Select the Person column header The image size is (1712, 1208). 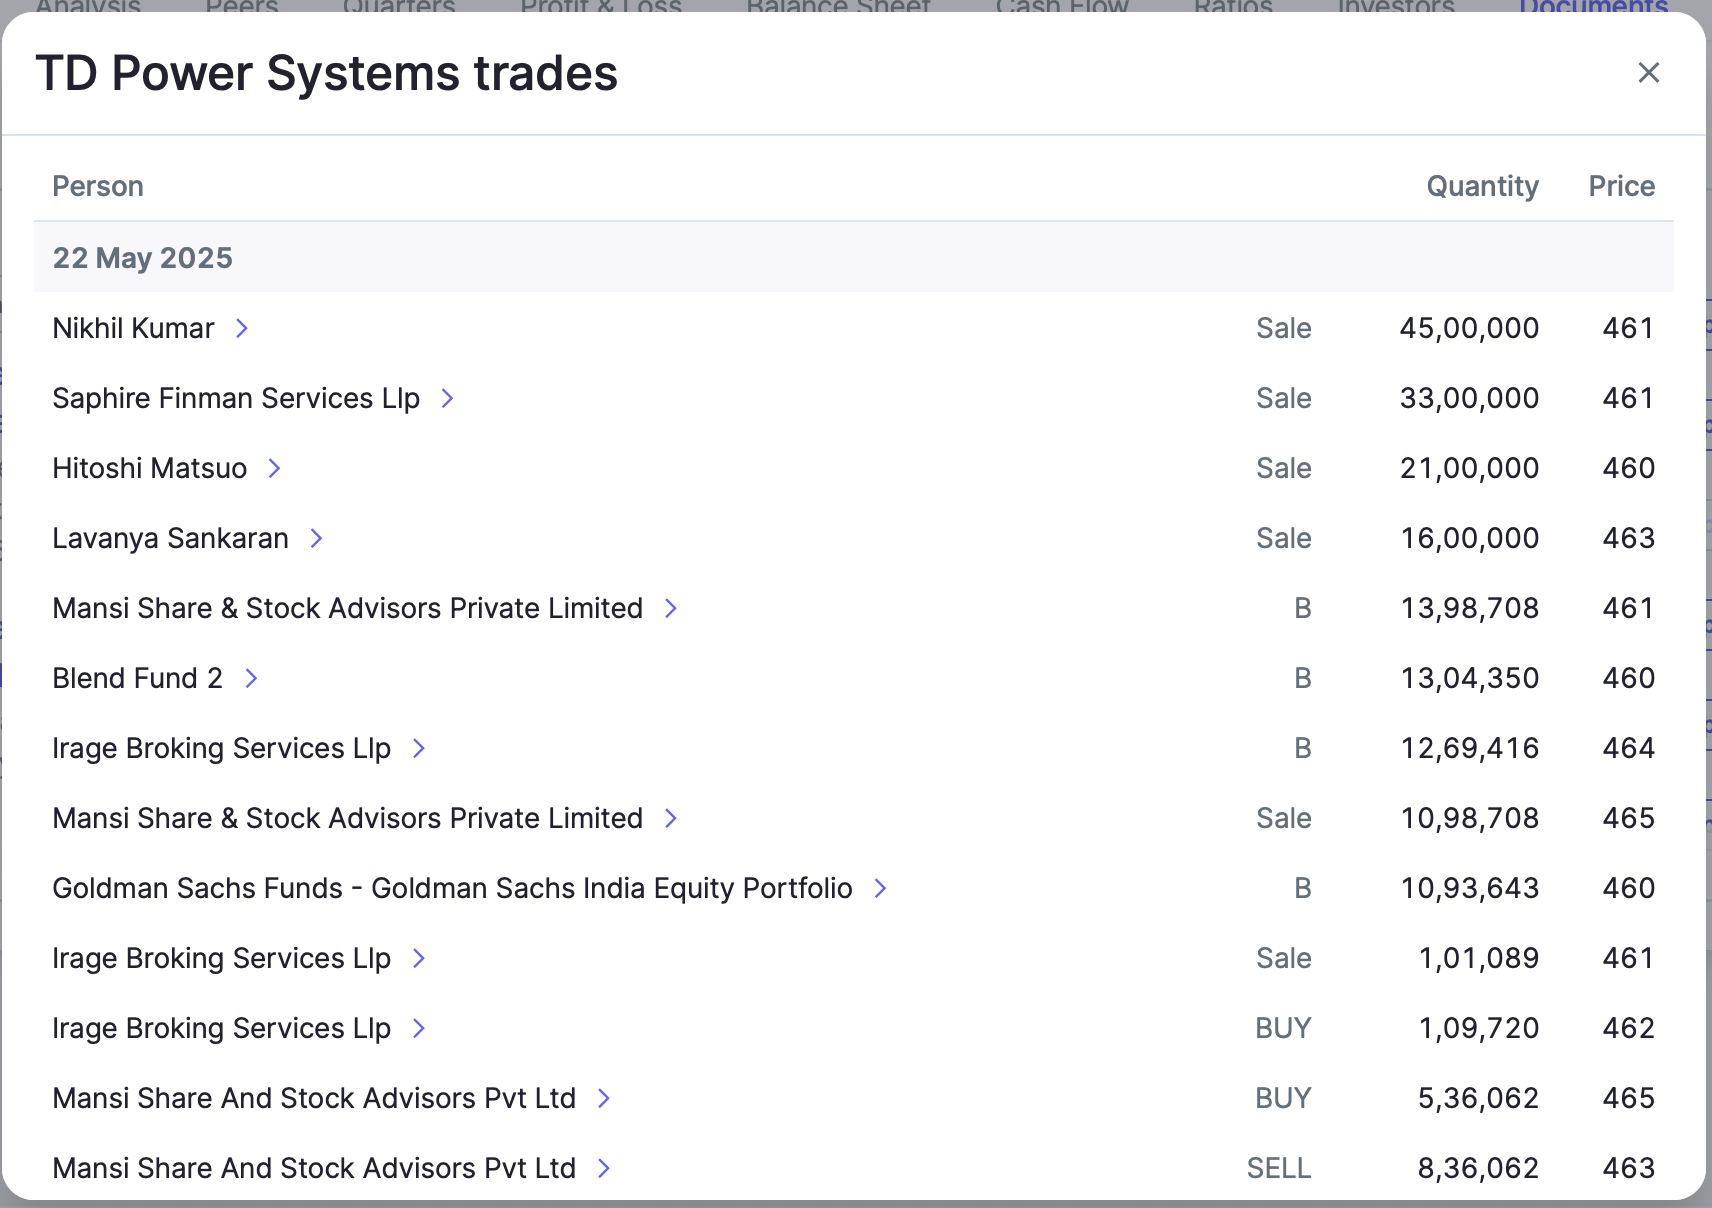98,186
